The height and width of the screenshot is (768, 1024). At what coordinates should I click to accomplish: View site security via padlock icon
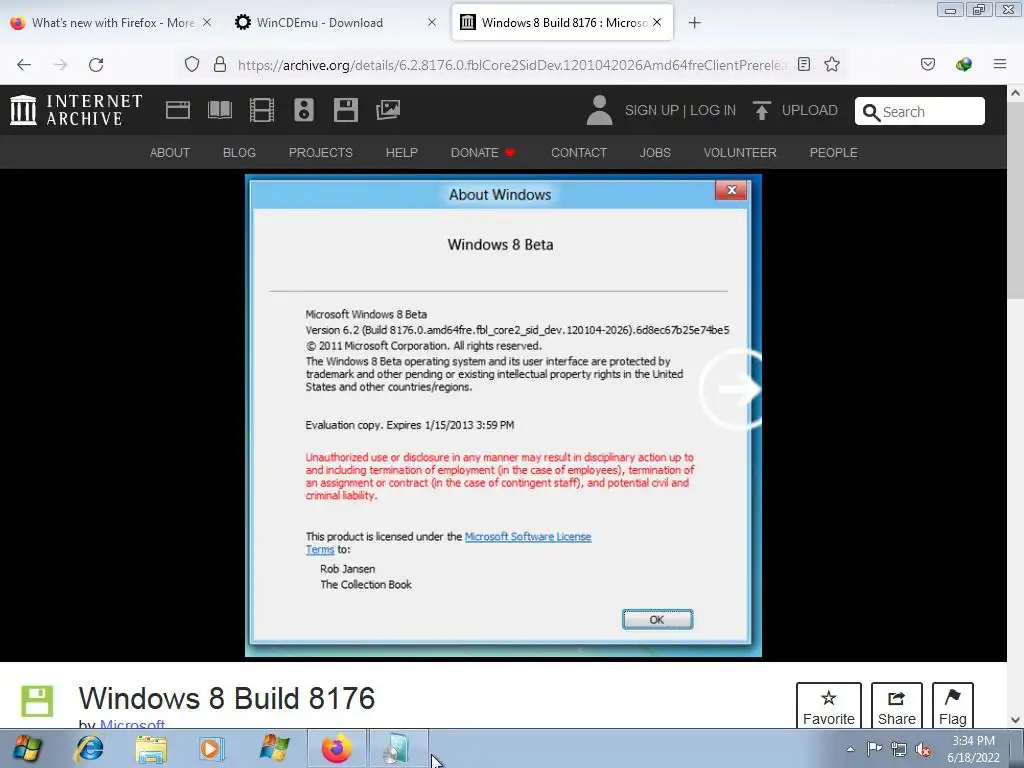(220, 64)
